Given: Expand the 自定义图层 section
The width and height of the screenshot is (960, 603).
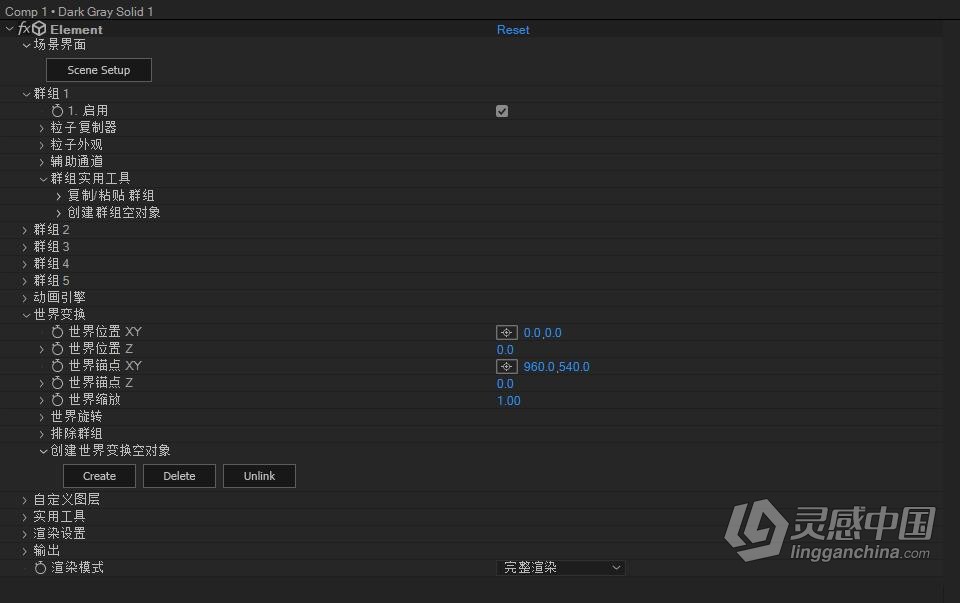Looking at the screenshot, I should [x=24, y=500].
